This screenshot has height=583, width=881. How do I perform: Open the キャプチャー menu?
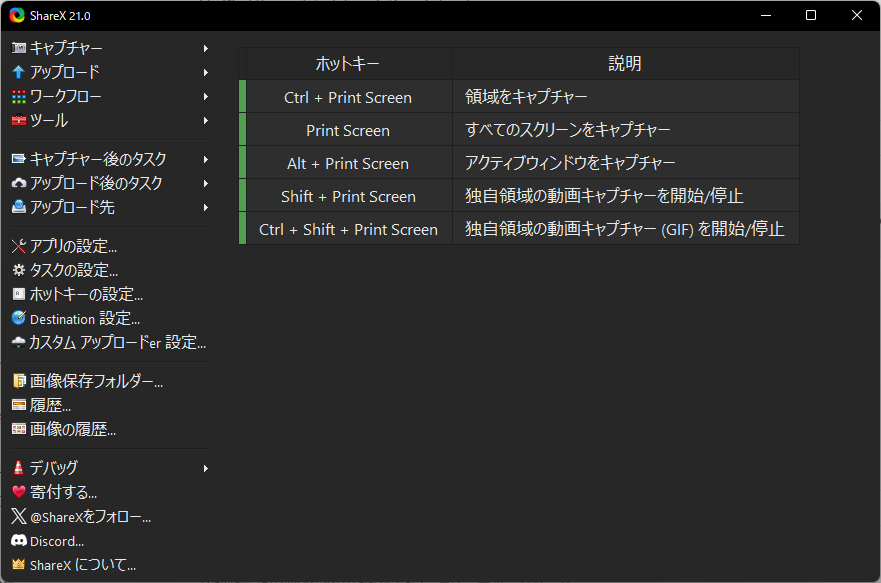[x=111, y=48]
